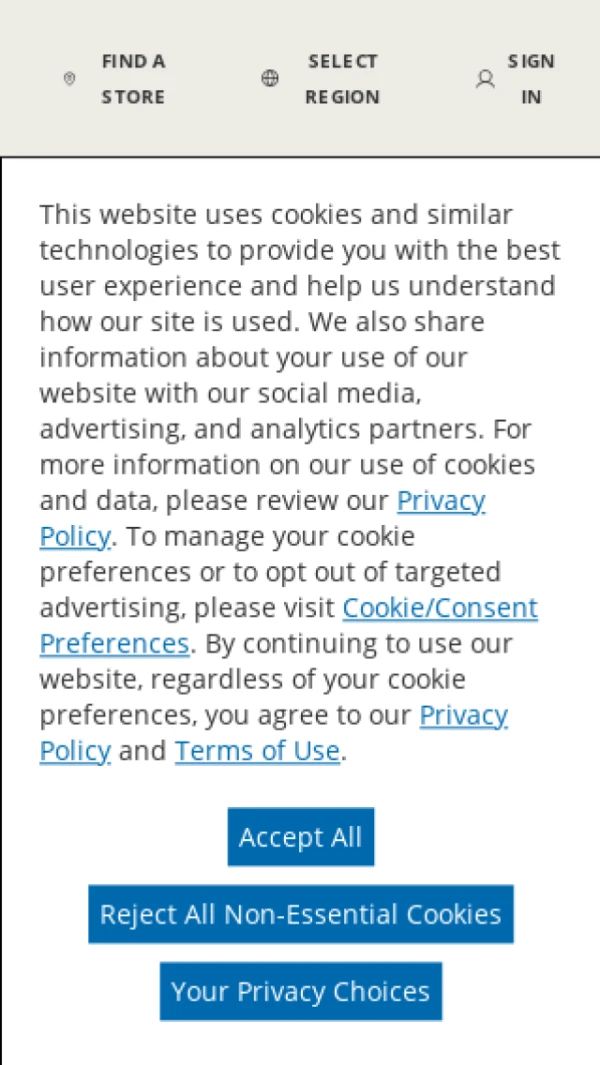Click the cookie notice opening sentence text

click(276, 214)
